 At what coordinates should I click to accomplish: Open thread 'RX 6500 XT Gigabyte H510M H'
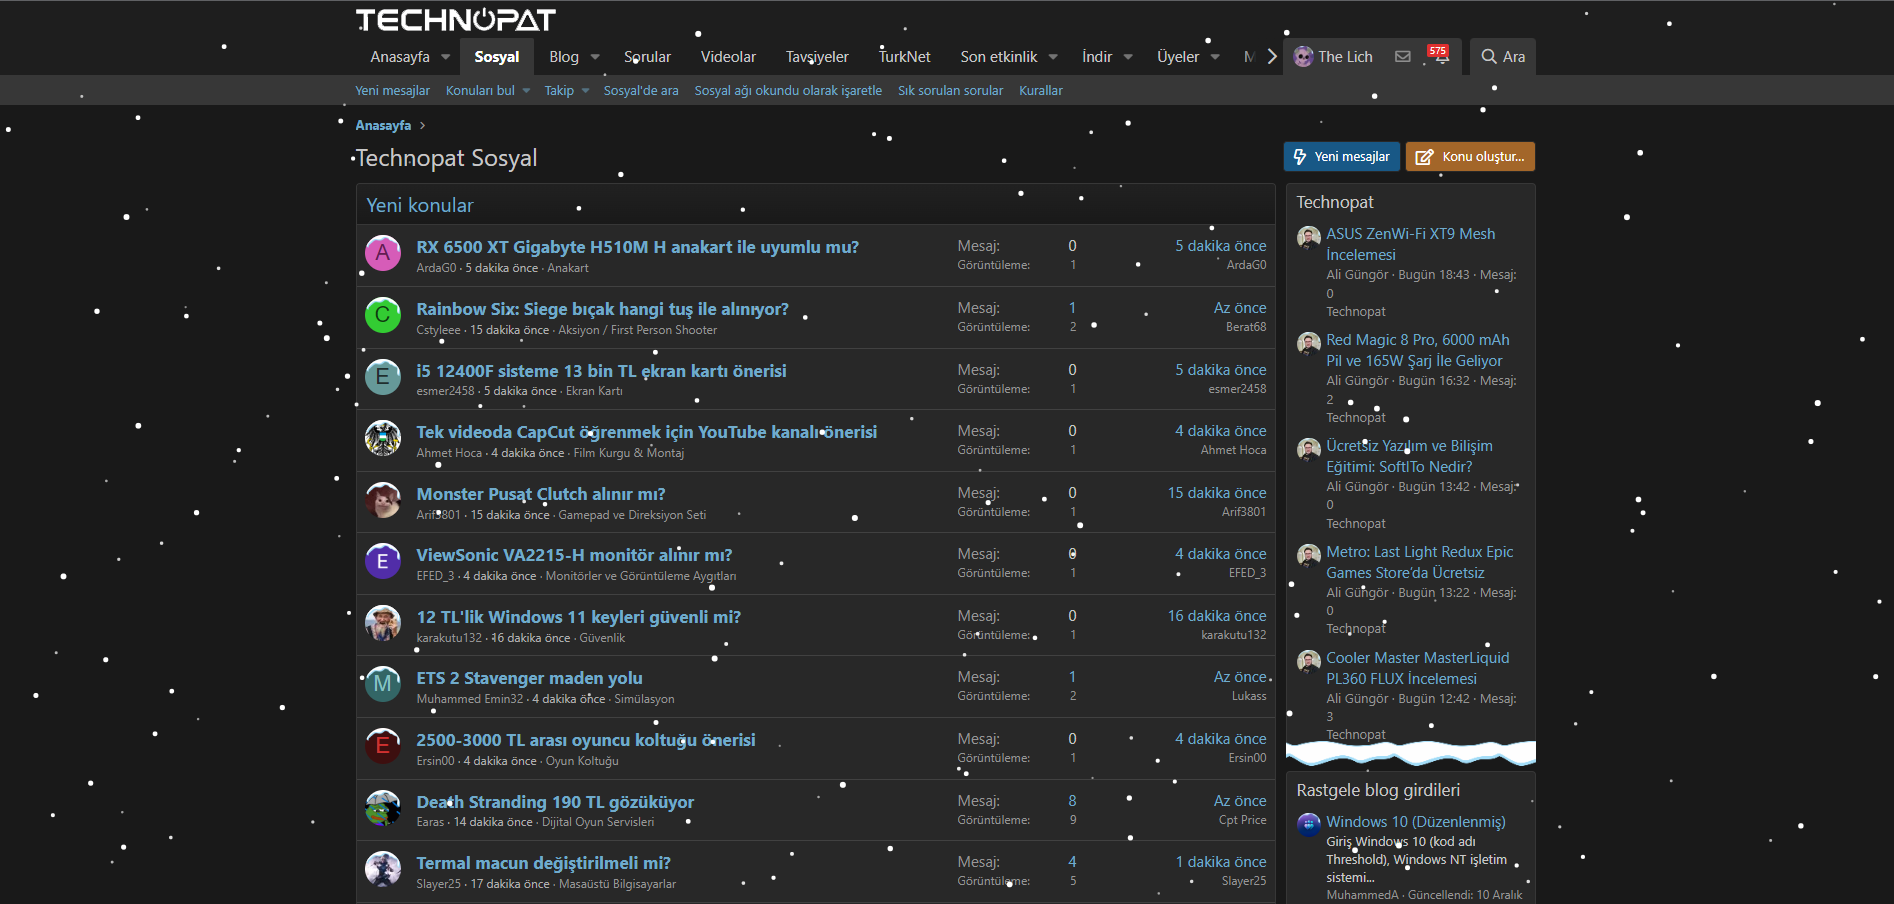(638, 247)
